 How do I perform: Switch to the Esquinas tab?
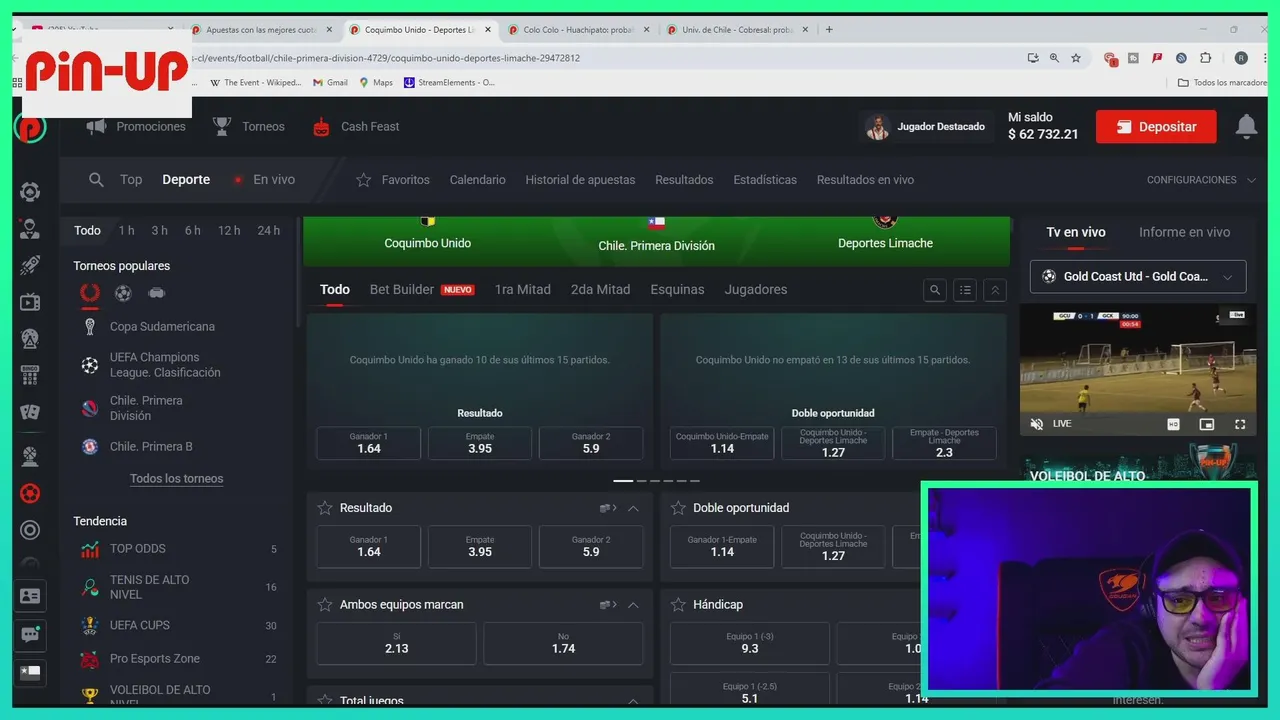pos(677,290)
